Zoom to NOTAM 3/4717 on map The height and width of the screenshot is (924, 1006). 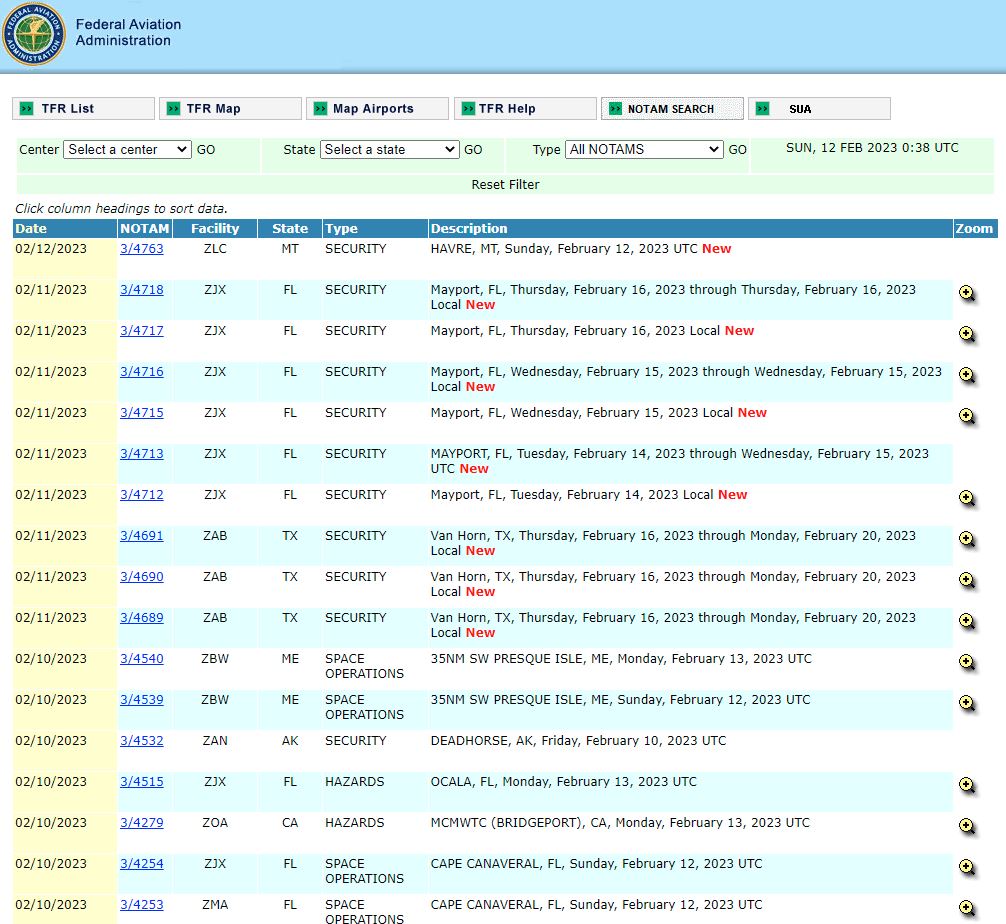click(x=967, y=335)
